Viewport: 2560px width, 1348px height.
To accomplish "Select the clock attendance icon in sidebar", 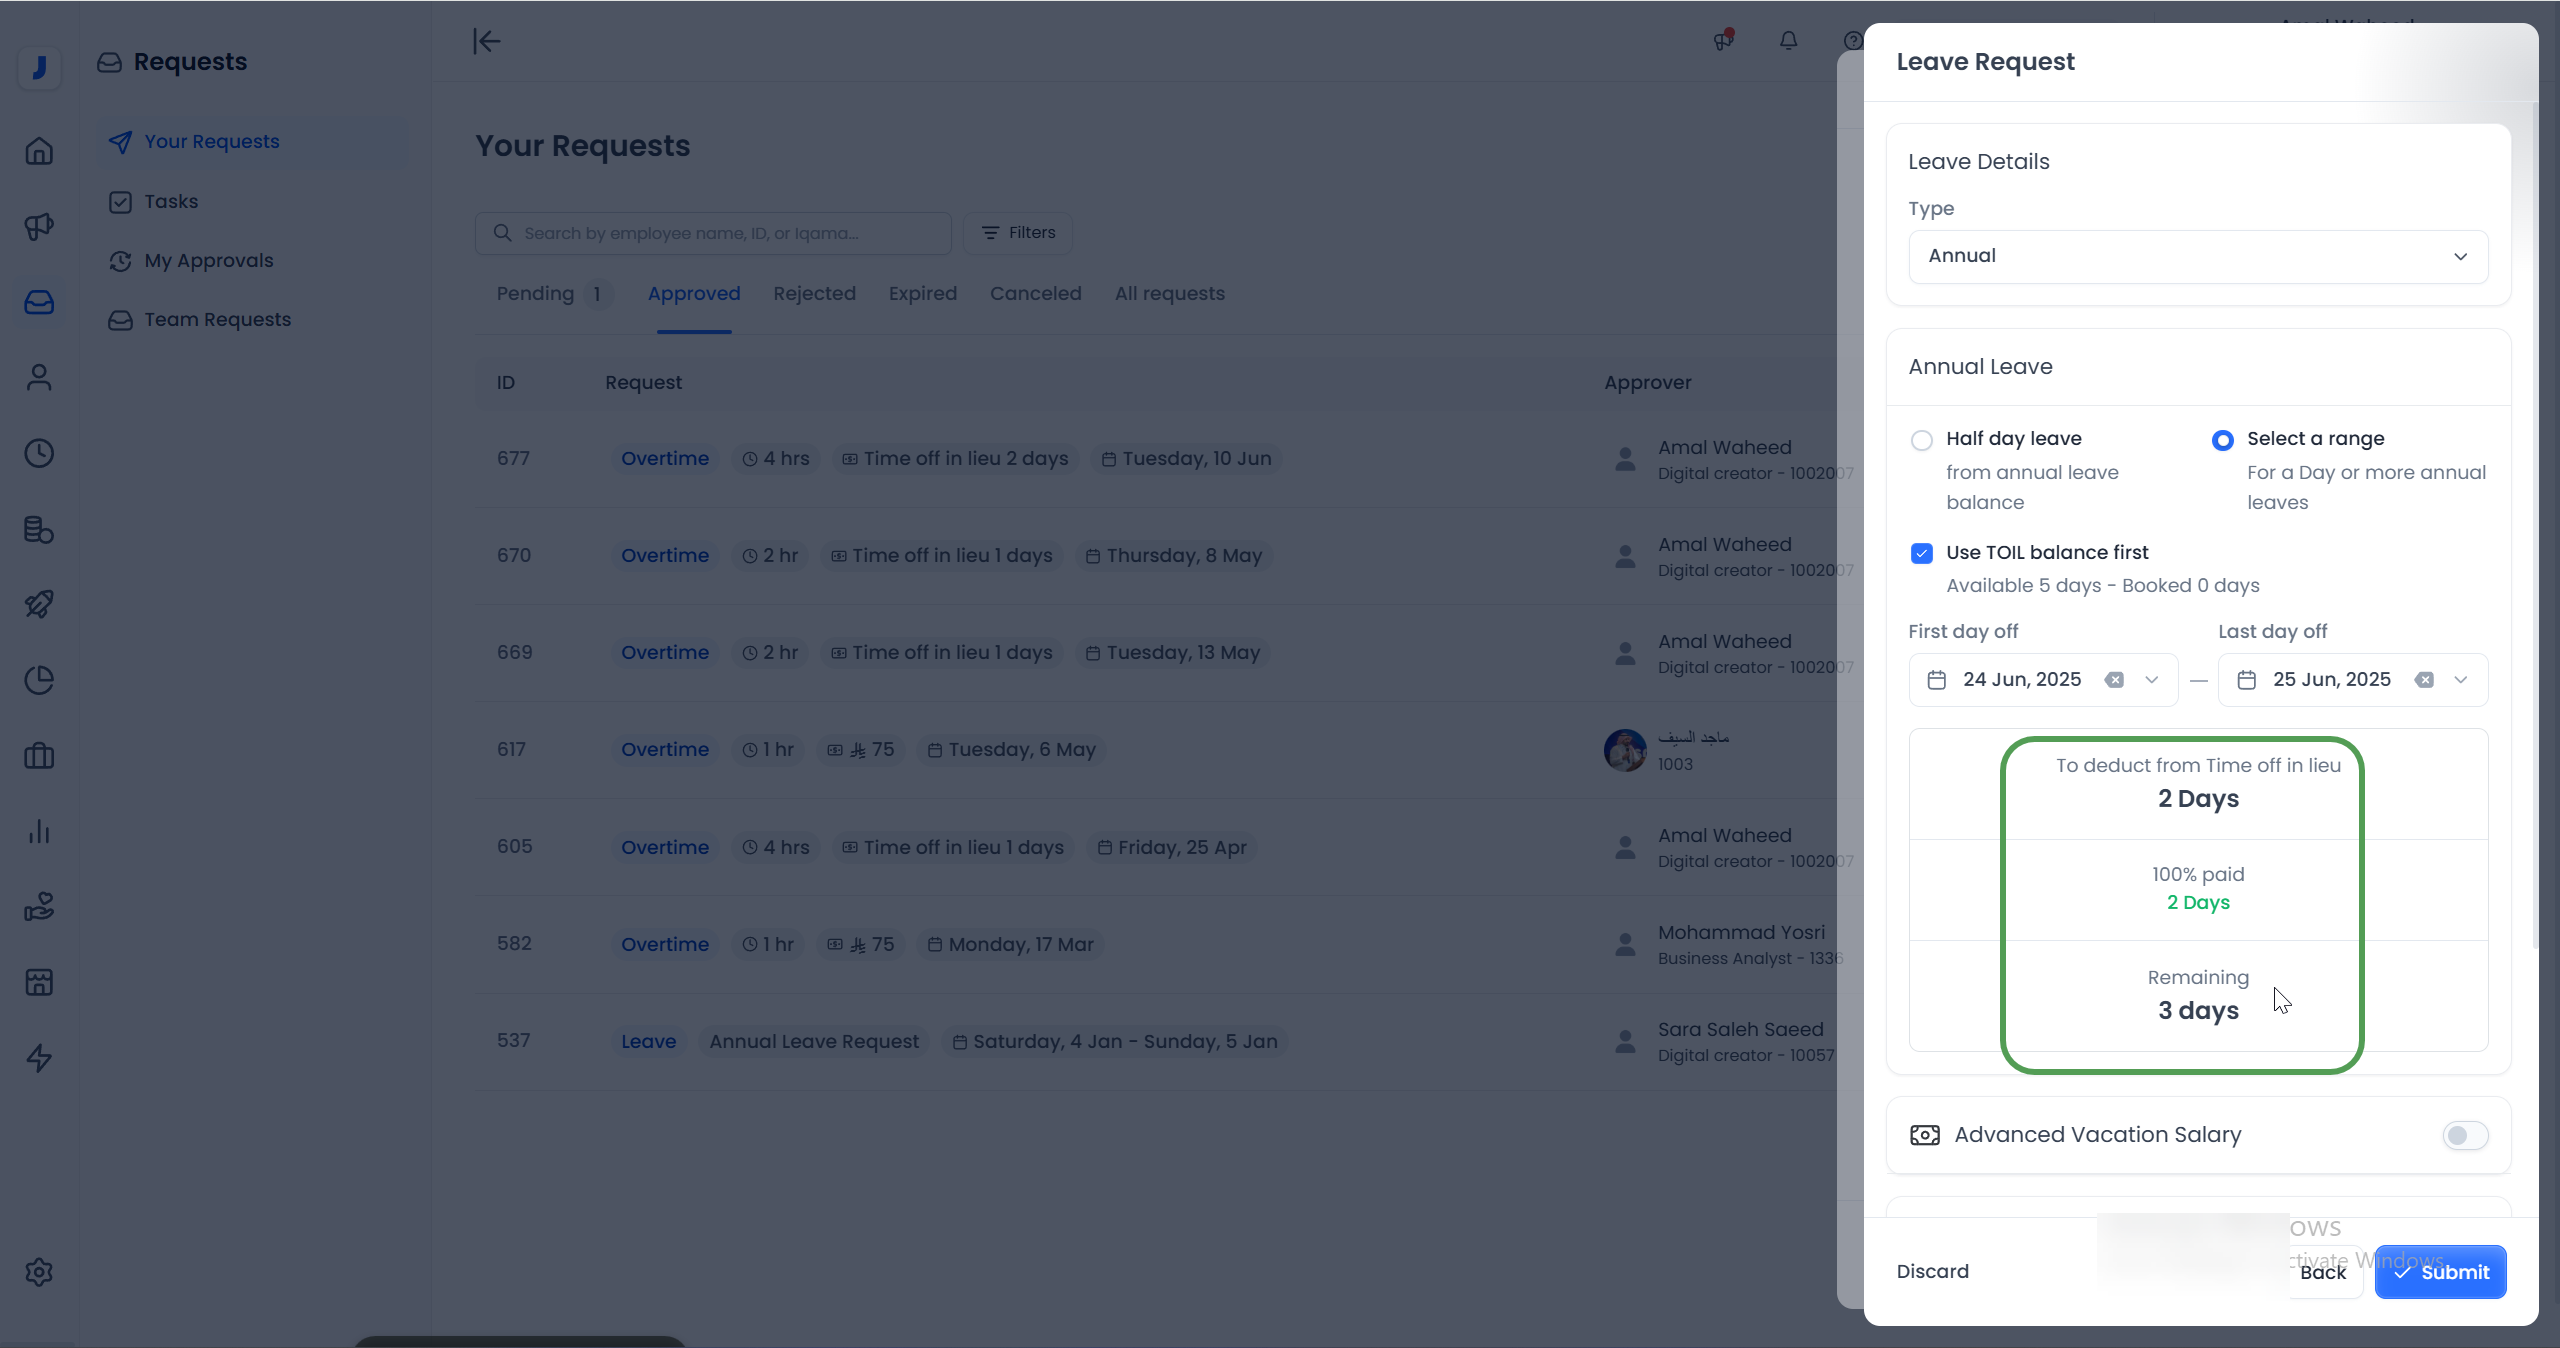I will point(38,453).
